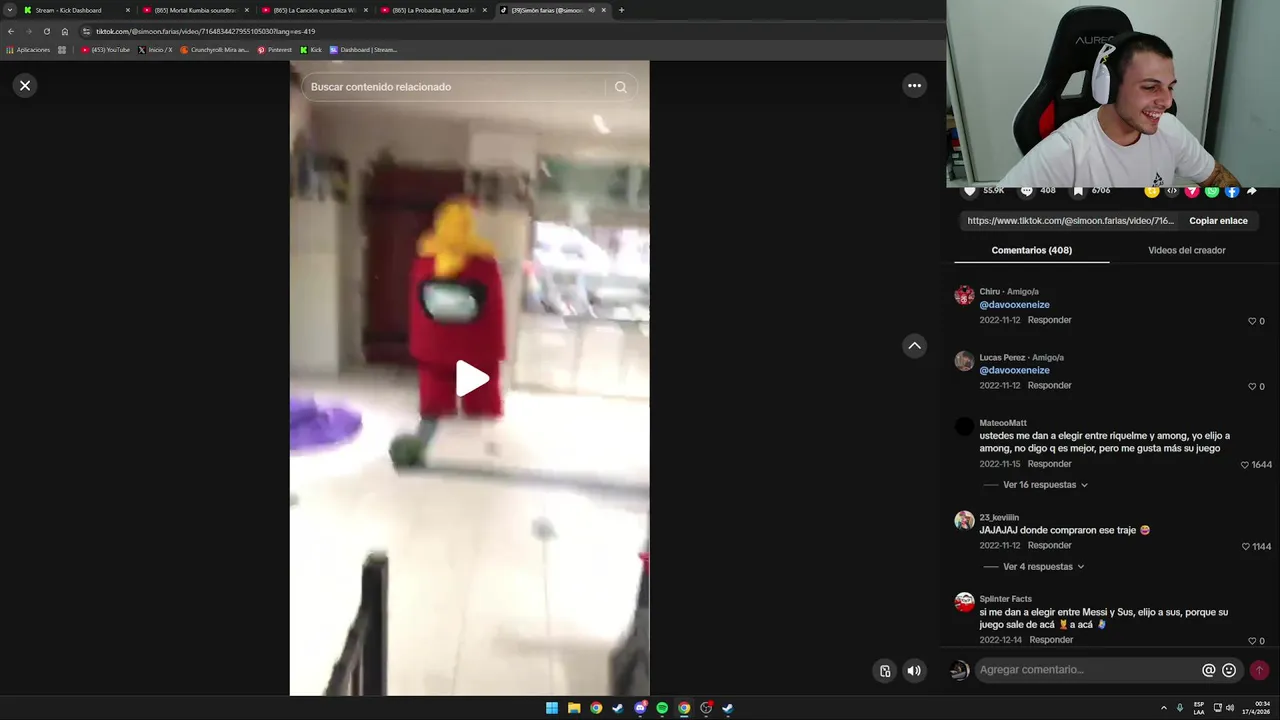
Task: Mute the TikTok video volume
Action: (x=914, y=671)
